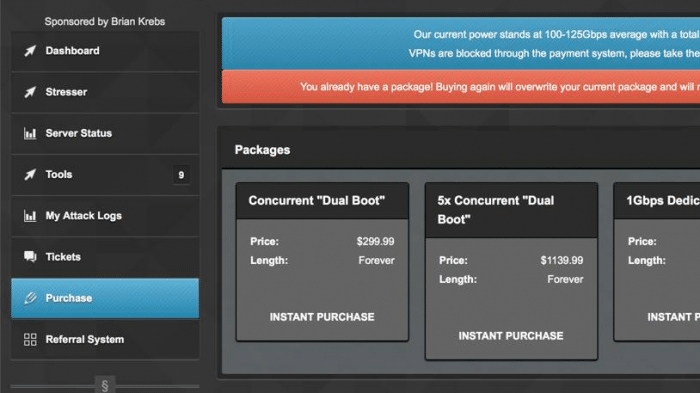This screenshot has width=700, height=393.
Task: Click the Tools rocket icon
Action: pyautogui.click(x=30, y=174)
